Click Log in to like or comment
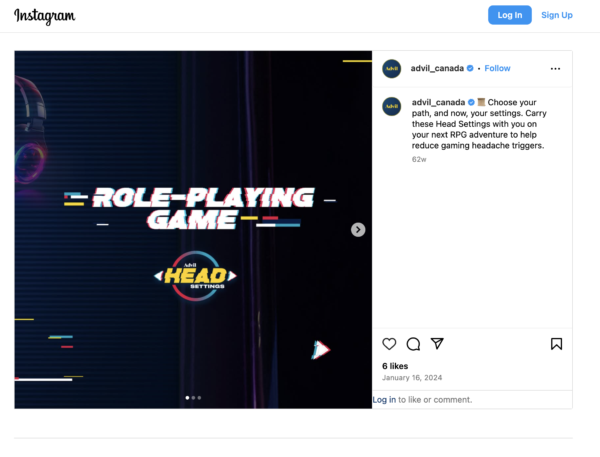600x457 pixels. click(x=384, y=400)
